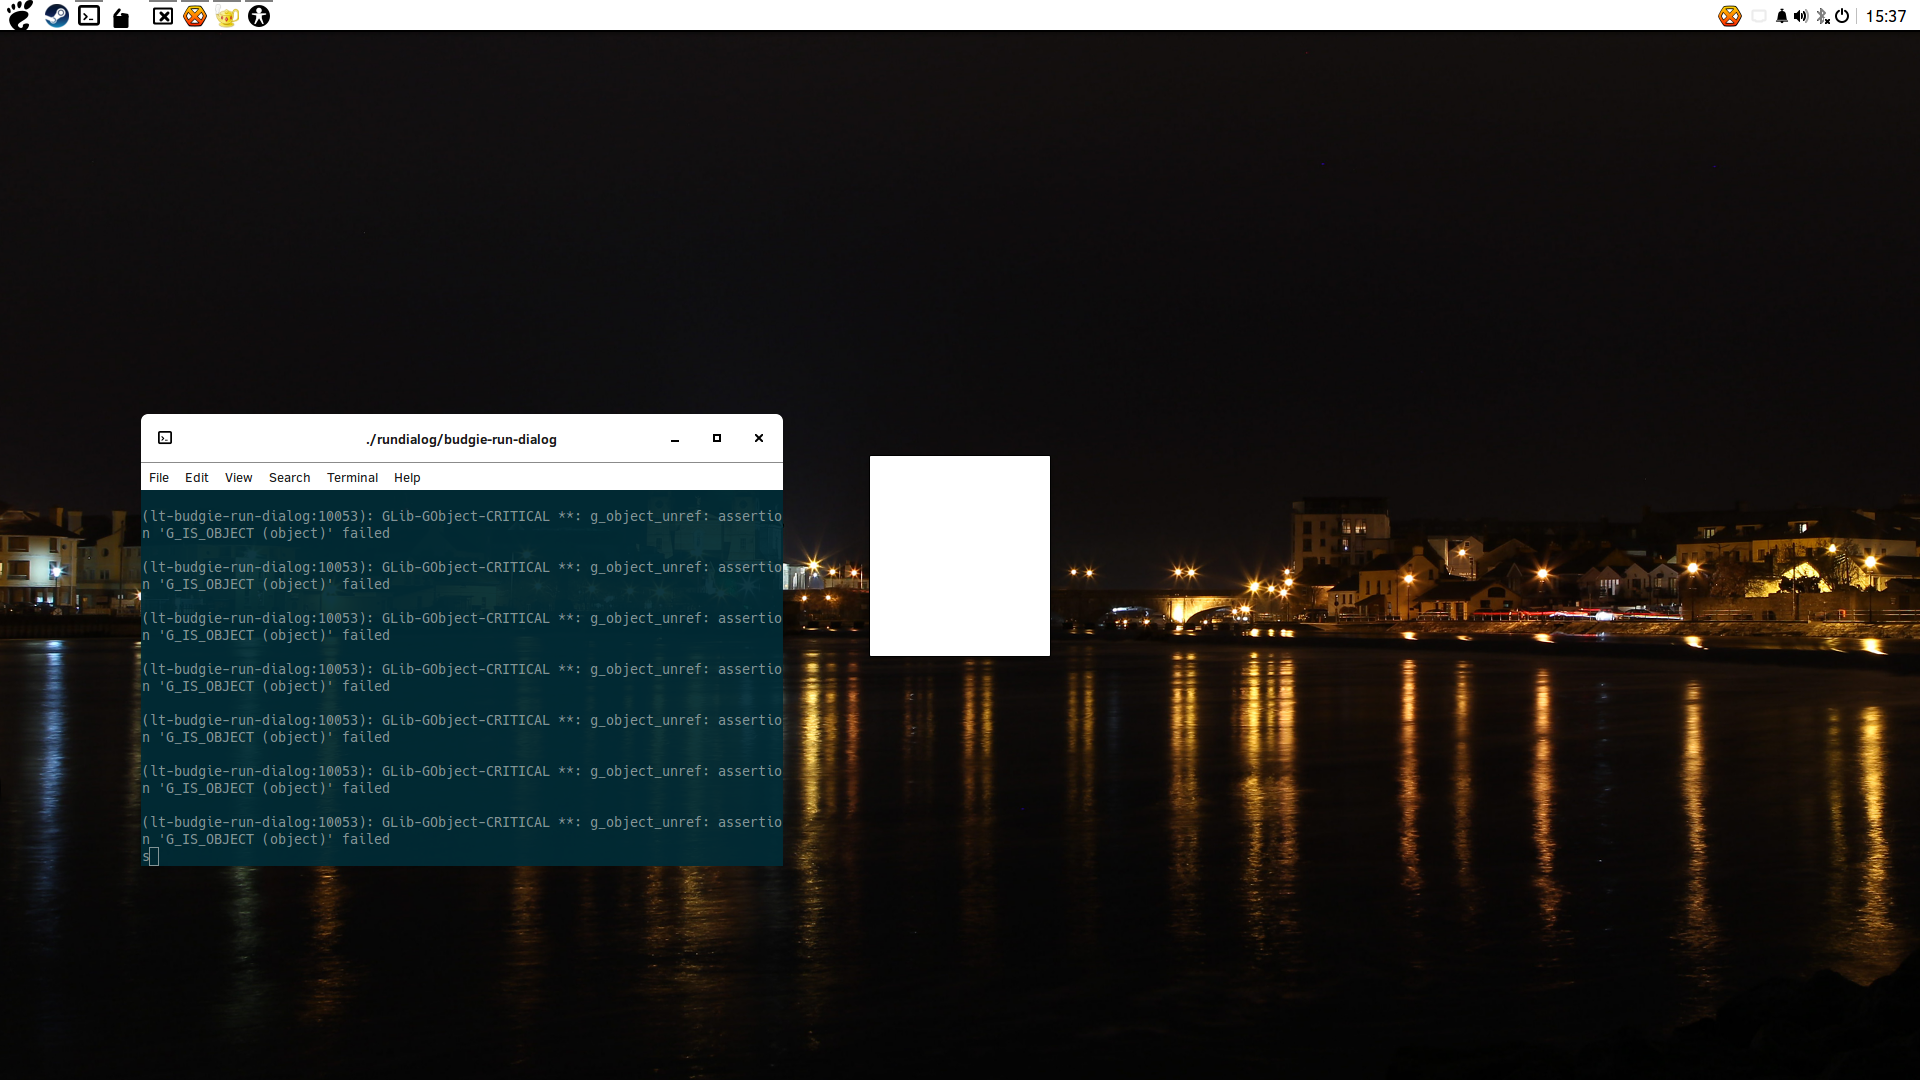Screen dimensions: 1920x1080
Task: Open the sound volume indicator
Action: [1801, 16]
